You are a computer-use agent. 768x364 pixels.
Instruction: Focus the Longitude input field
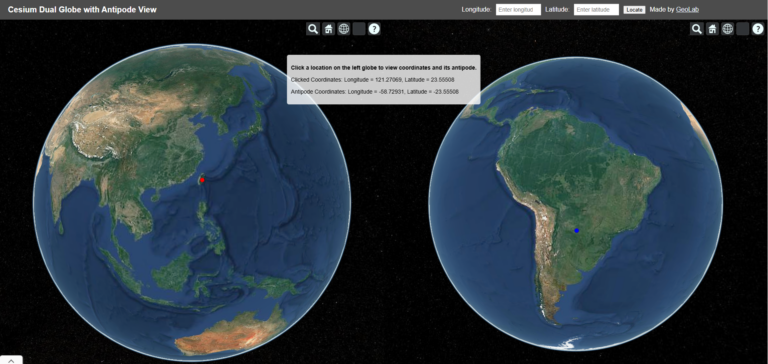click(518, 10)
